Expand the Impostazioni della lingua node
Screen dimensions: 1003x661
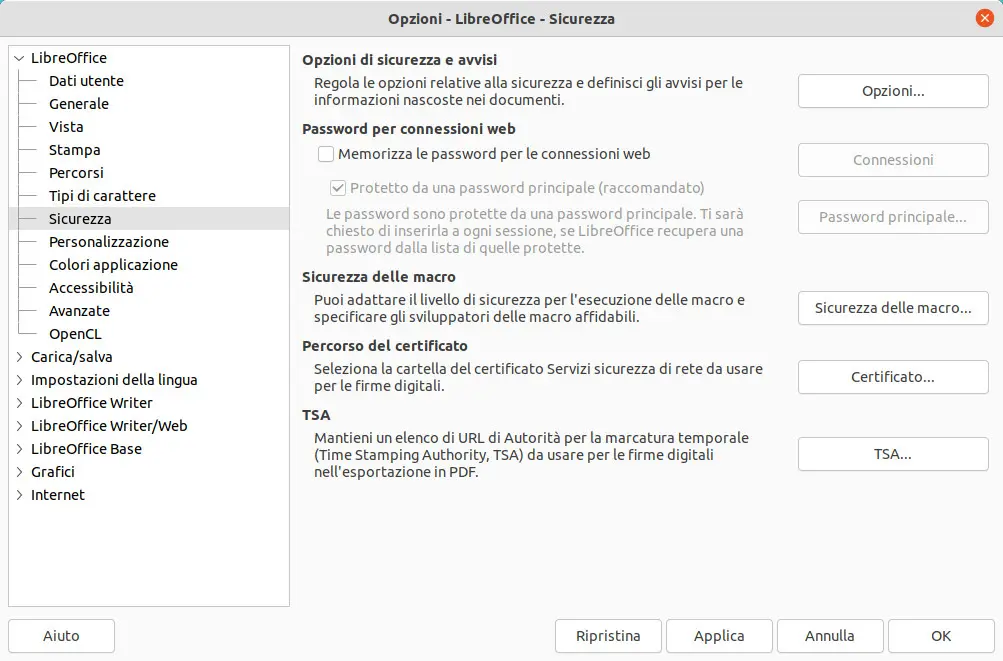[x=19, y=380]
